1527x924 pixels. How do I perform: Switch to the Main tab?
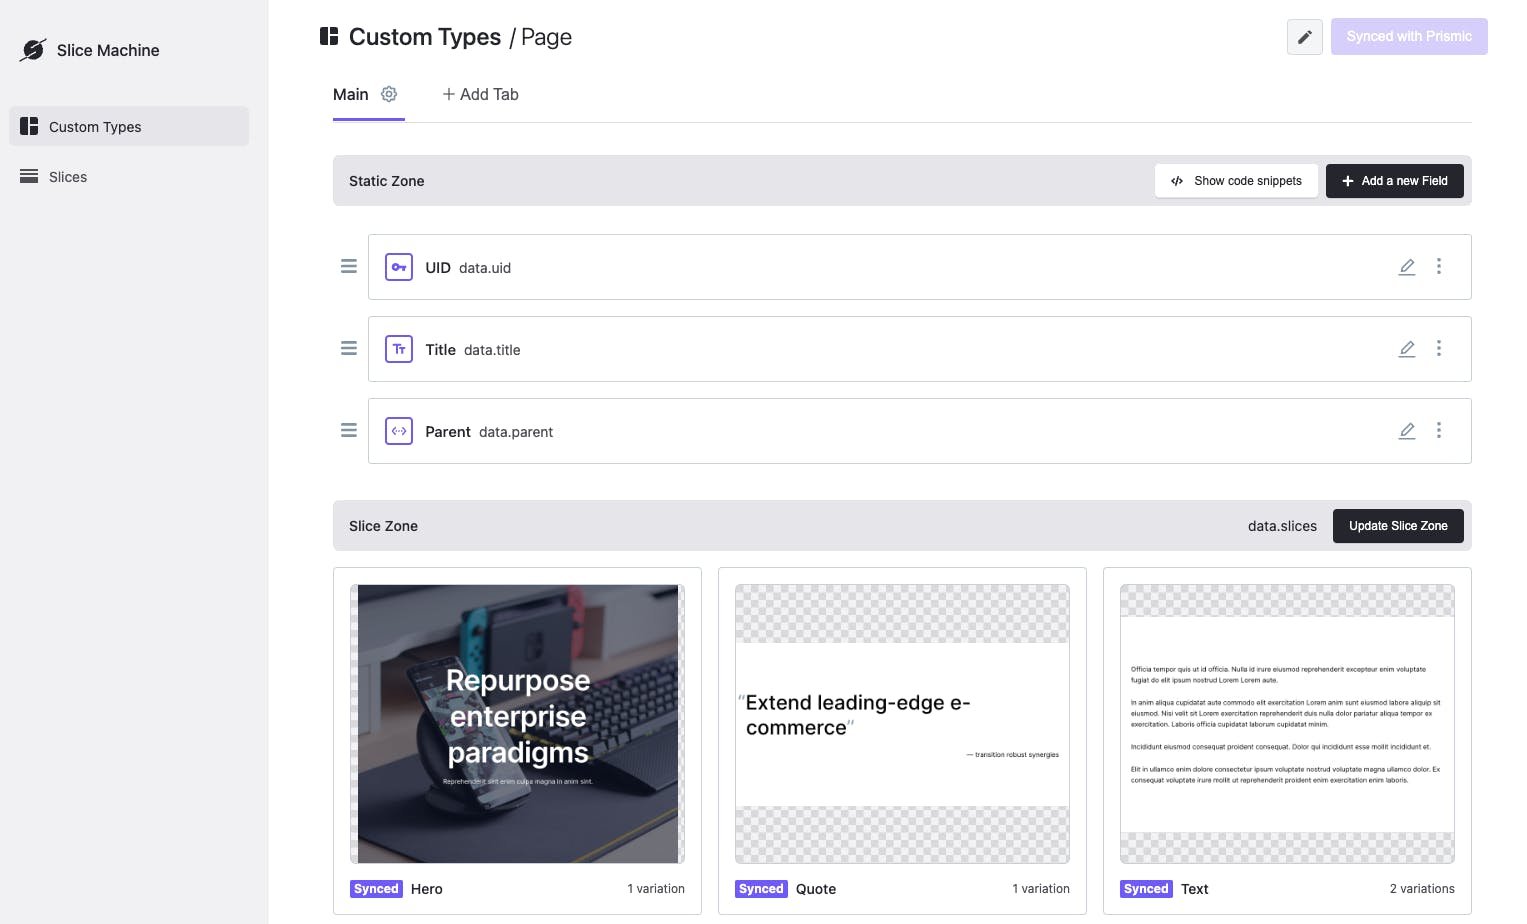350,94
